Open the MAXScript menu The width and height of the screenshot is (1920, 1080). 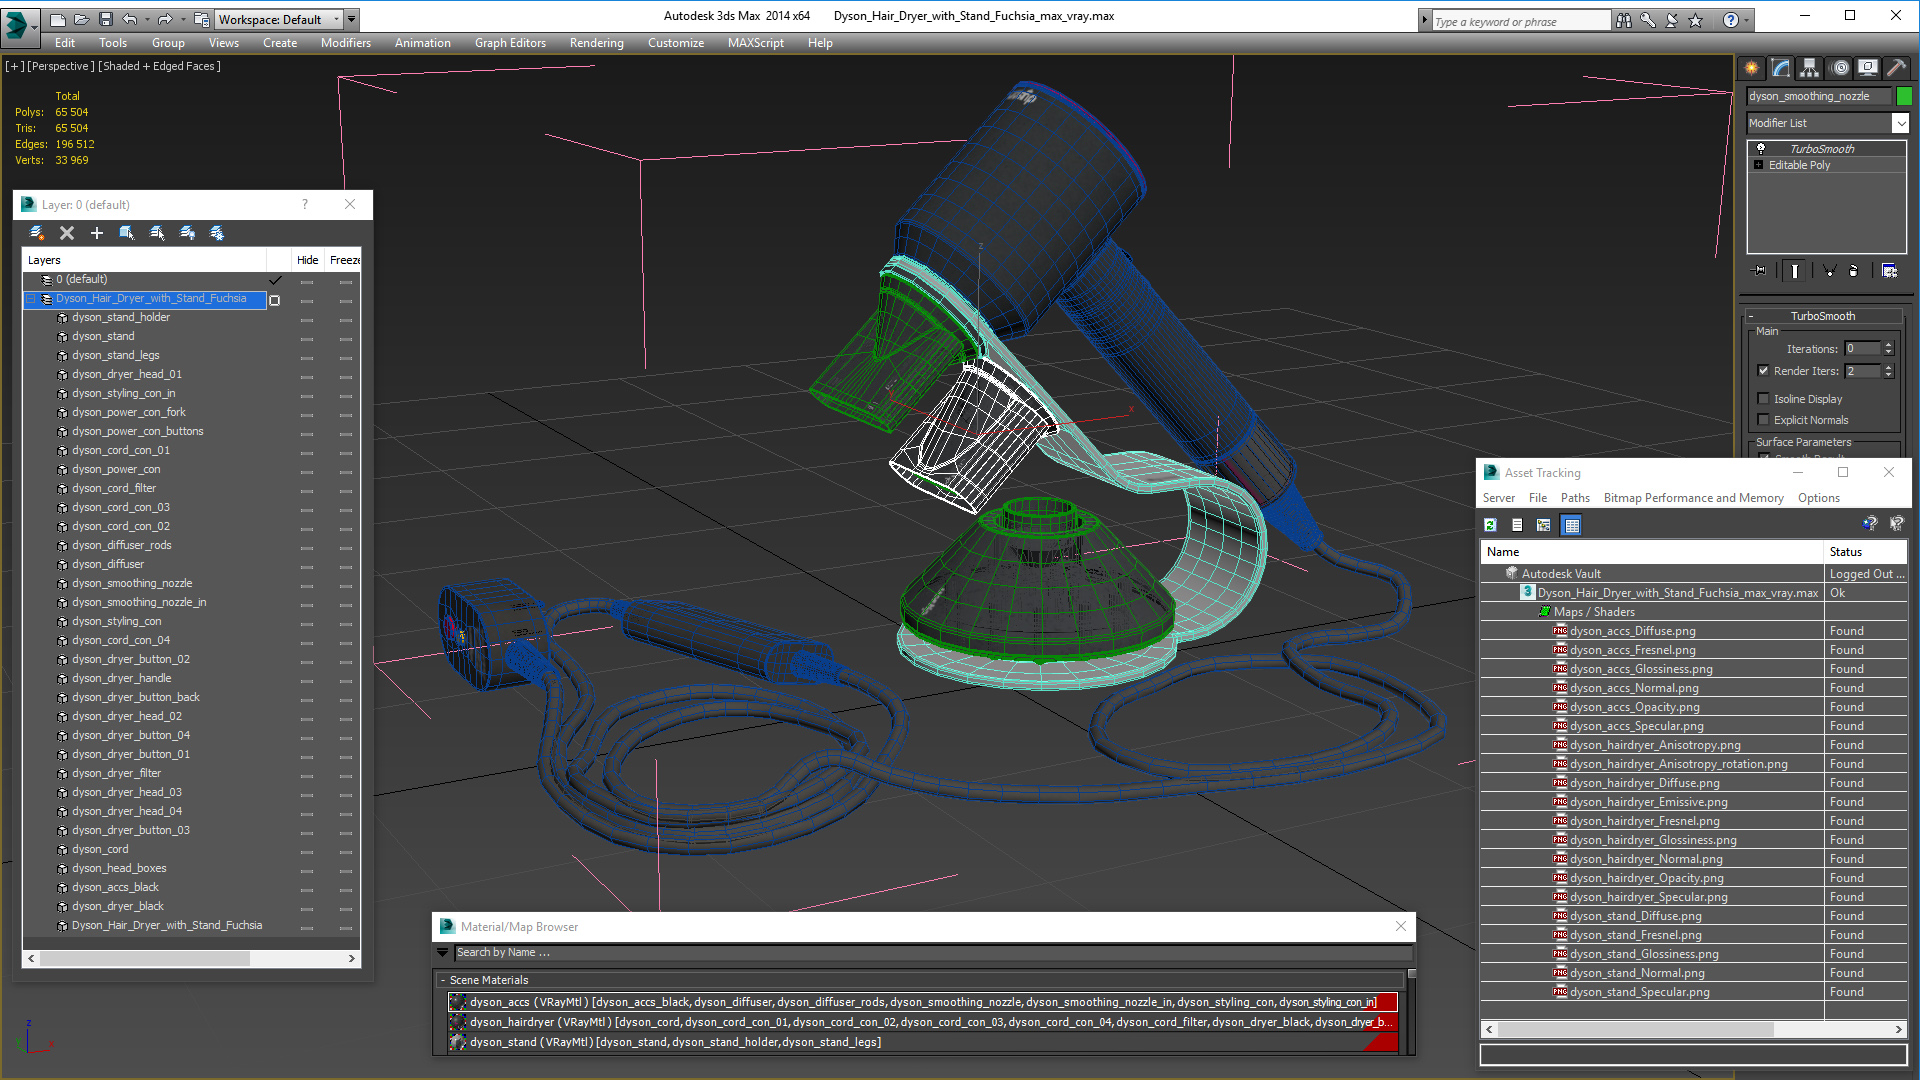pyautogui.click(x=755, y=43)
